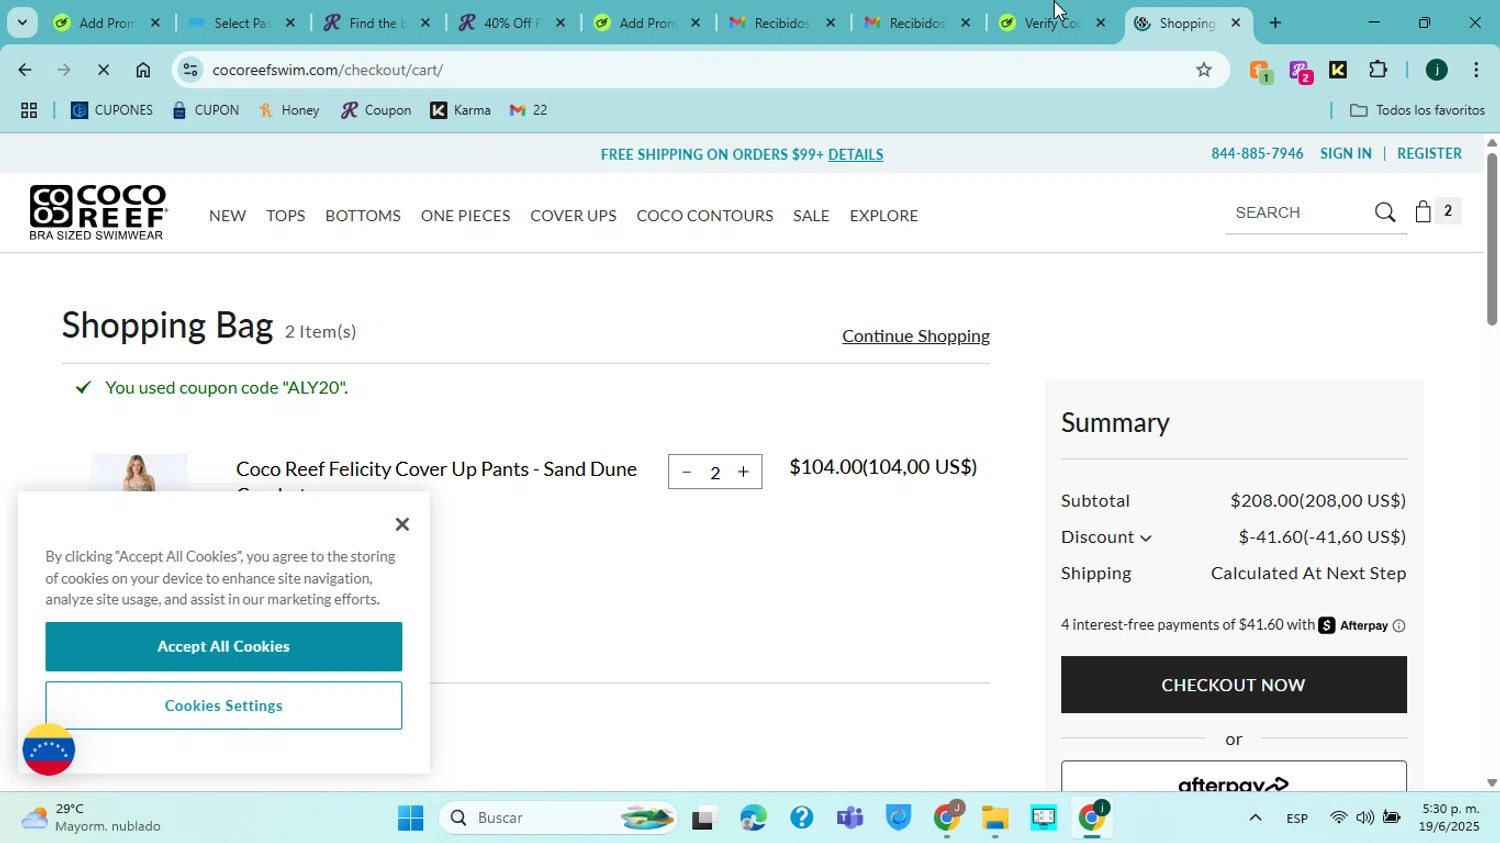Open Microsoft Teams from taskbar
The image size is (1500, 843).
coord(850,819)
